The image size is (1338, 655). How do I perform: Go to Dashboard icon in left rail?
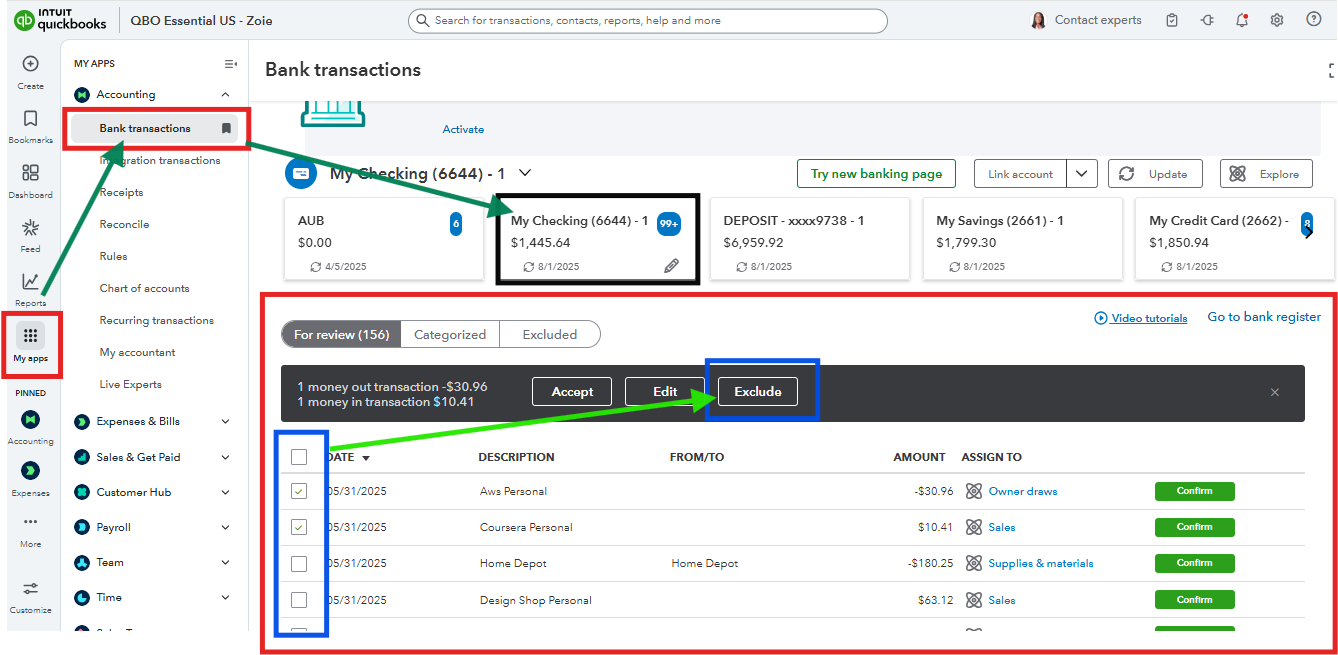click(x=30, y=173)
